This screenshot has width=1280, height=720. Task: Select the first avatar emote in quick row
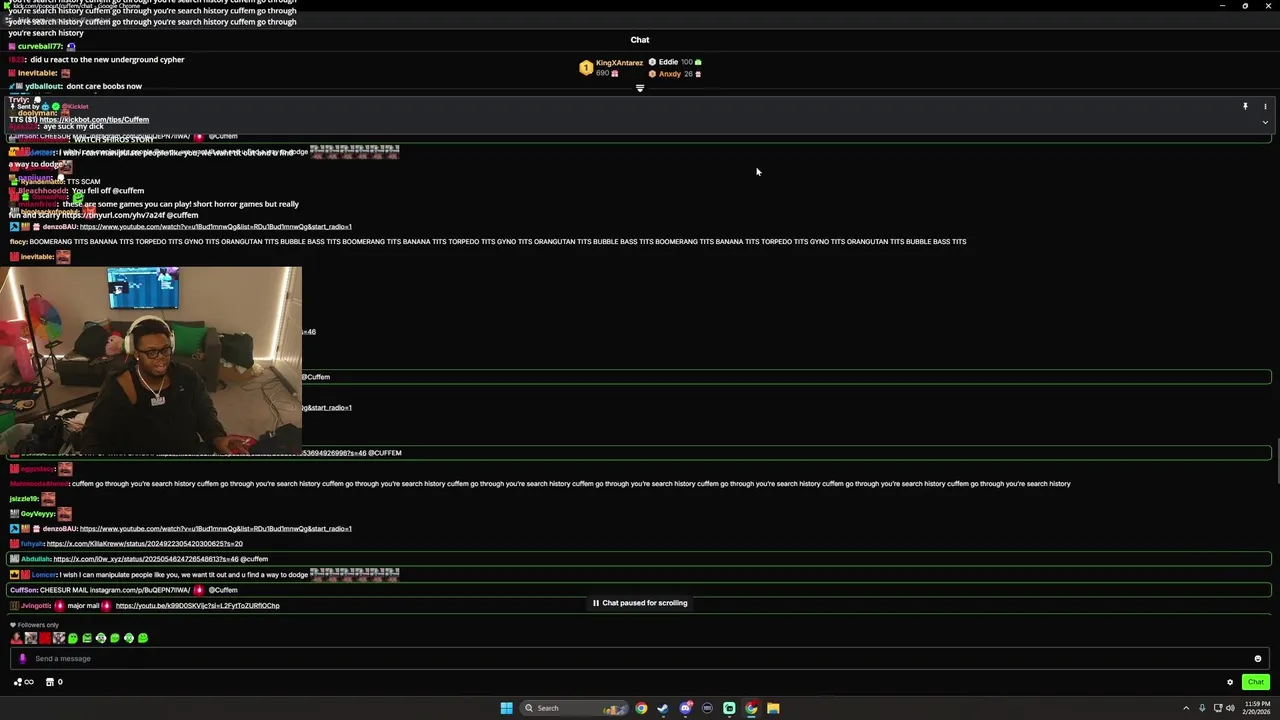[17, 638]
